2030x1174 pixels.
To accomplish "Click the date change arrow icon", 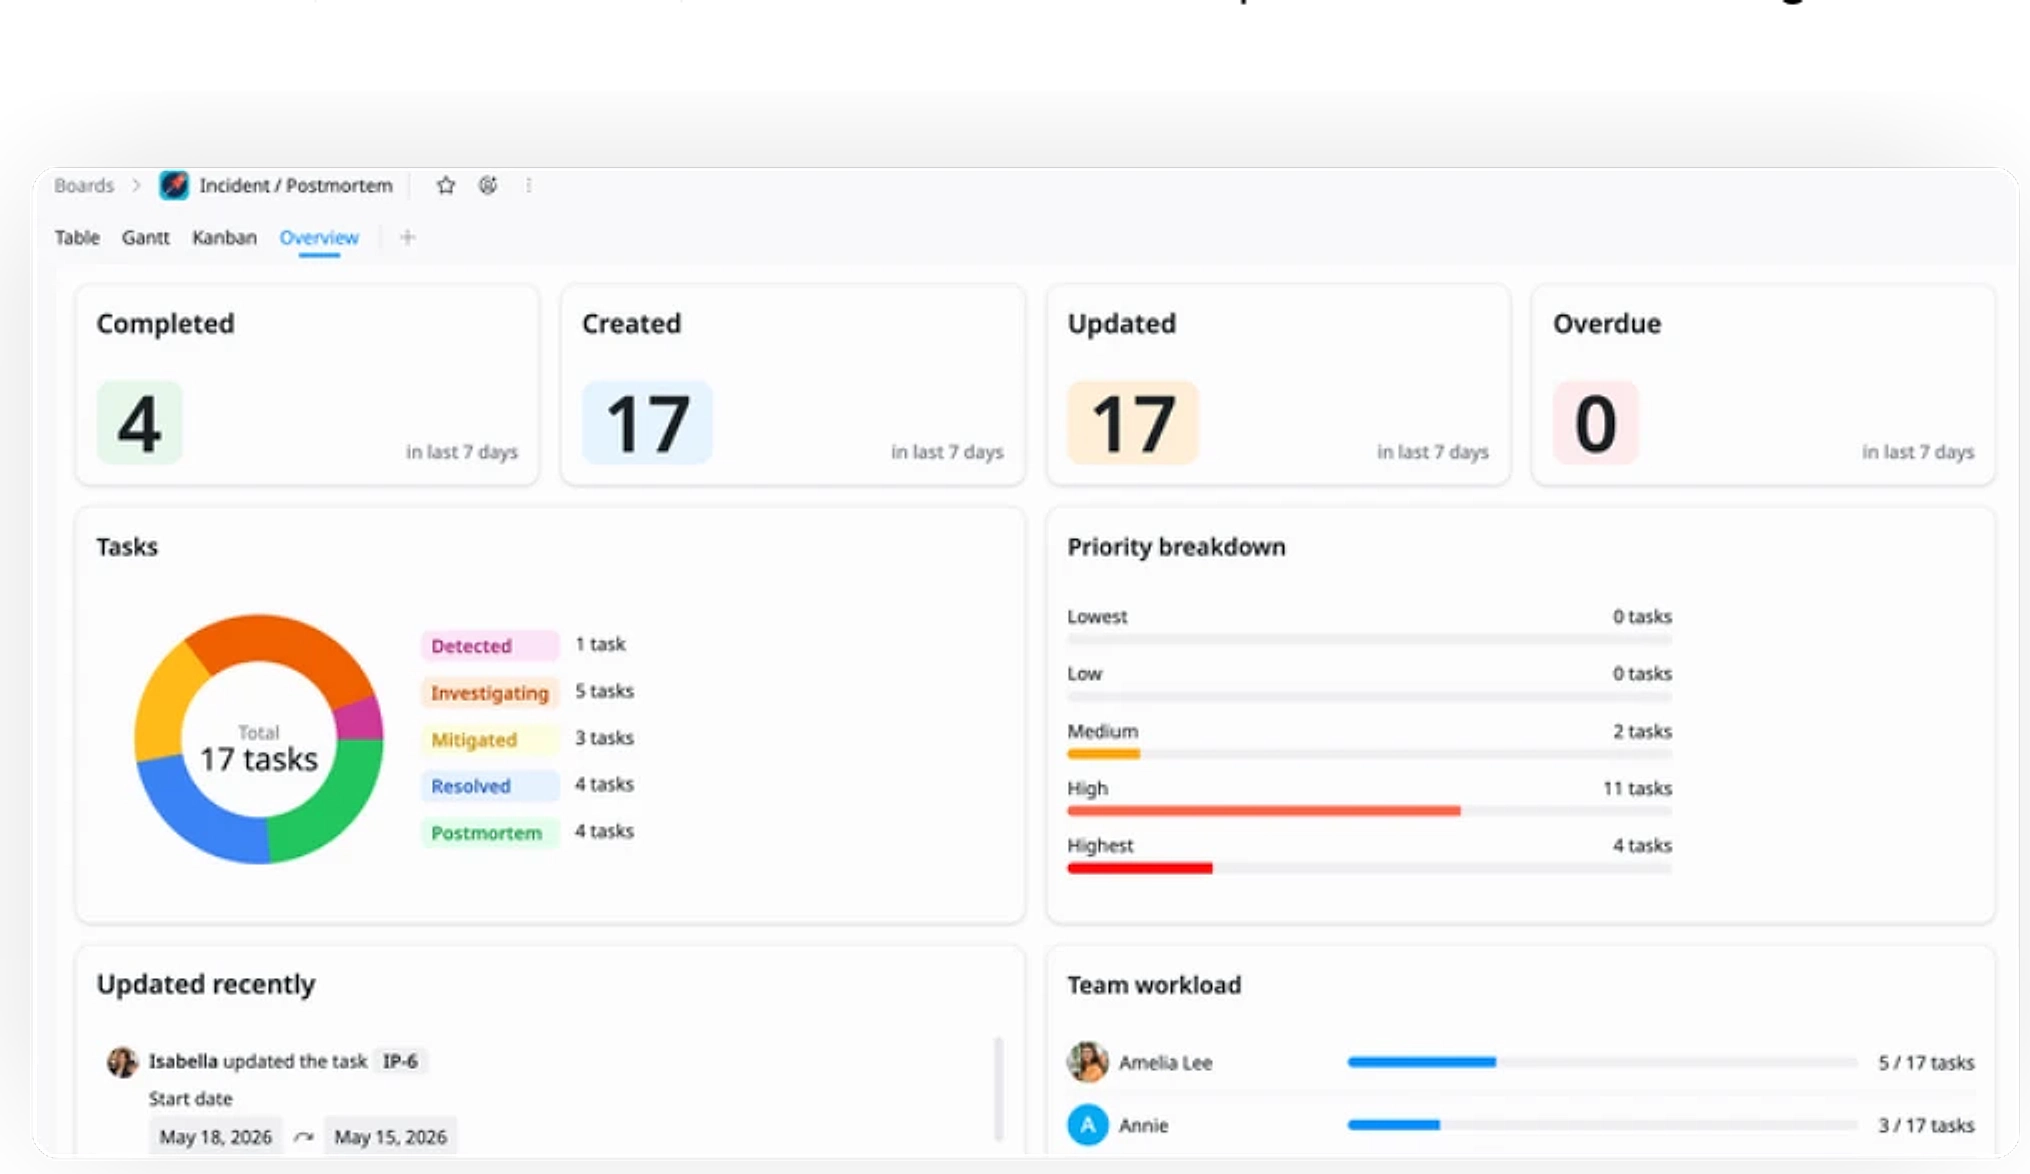I will point(304,1137).
